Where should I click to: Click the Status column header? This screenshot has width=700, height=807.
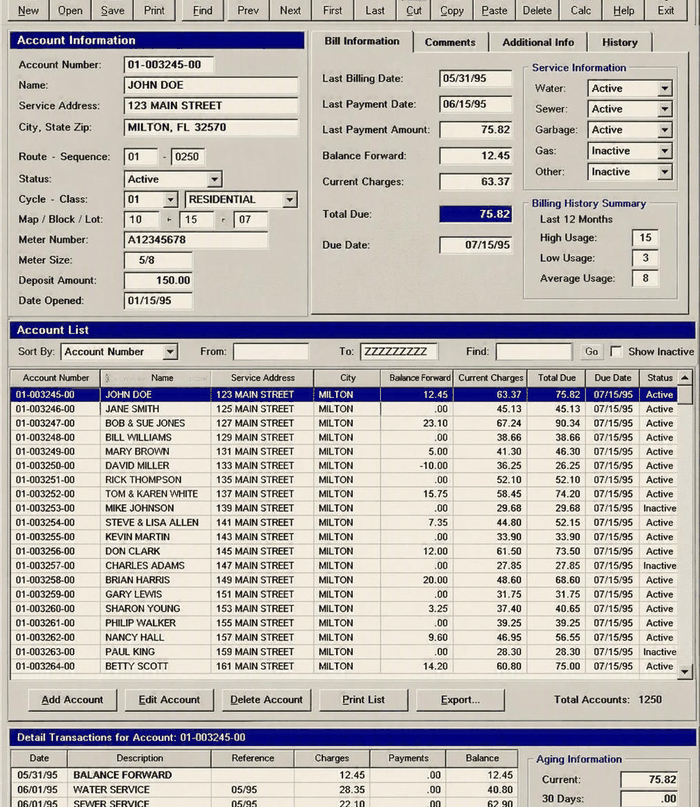[x=659, y=378]
